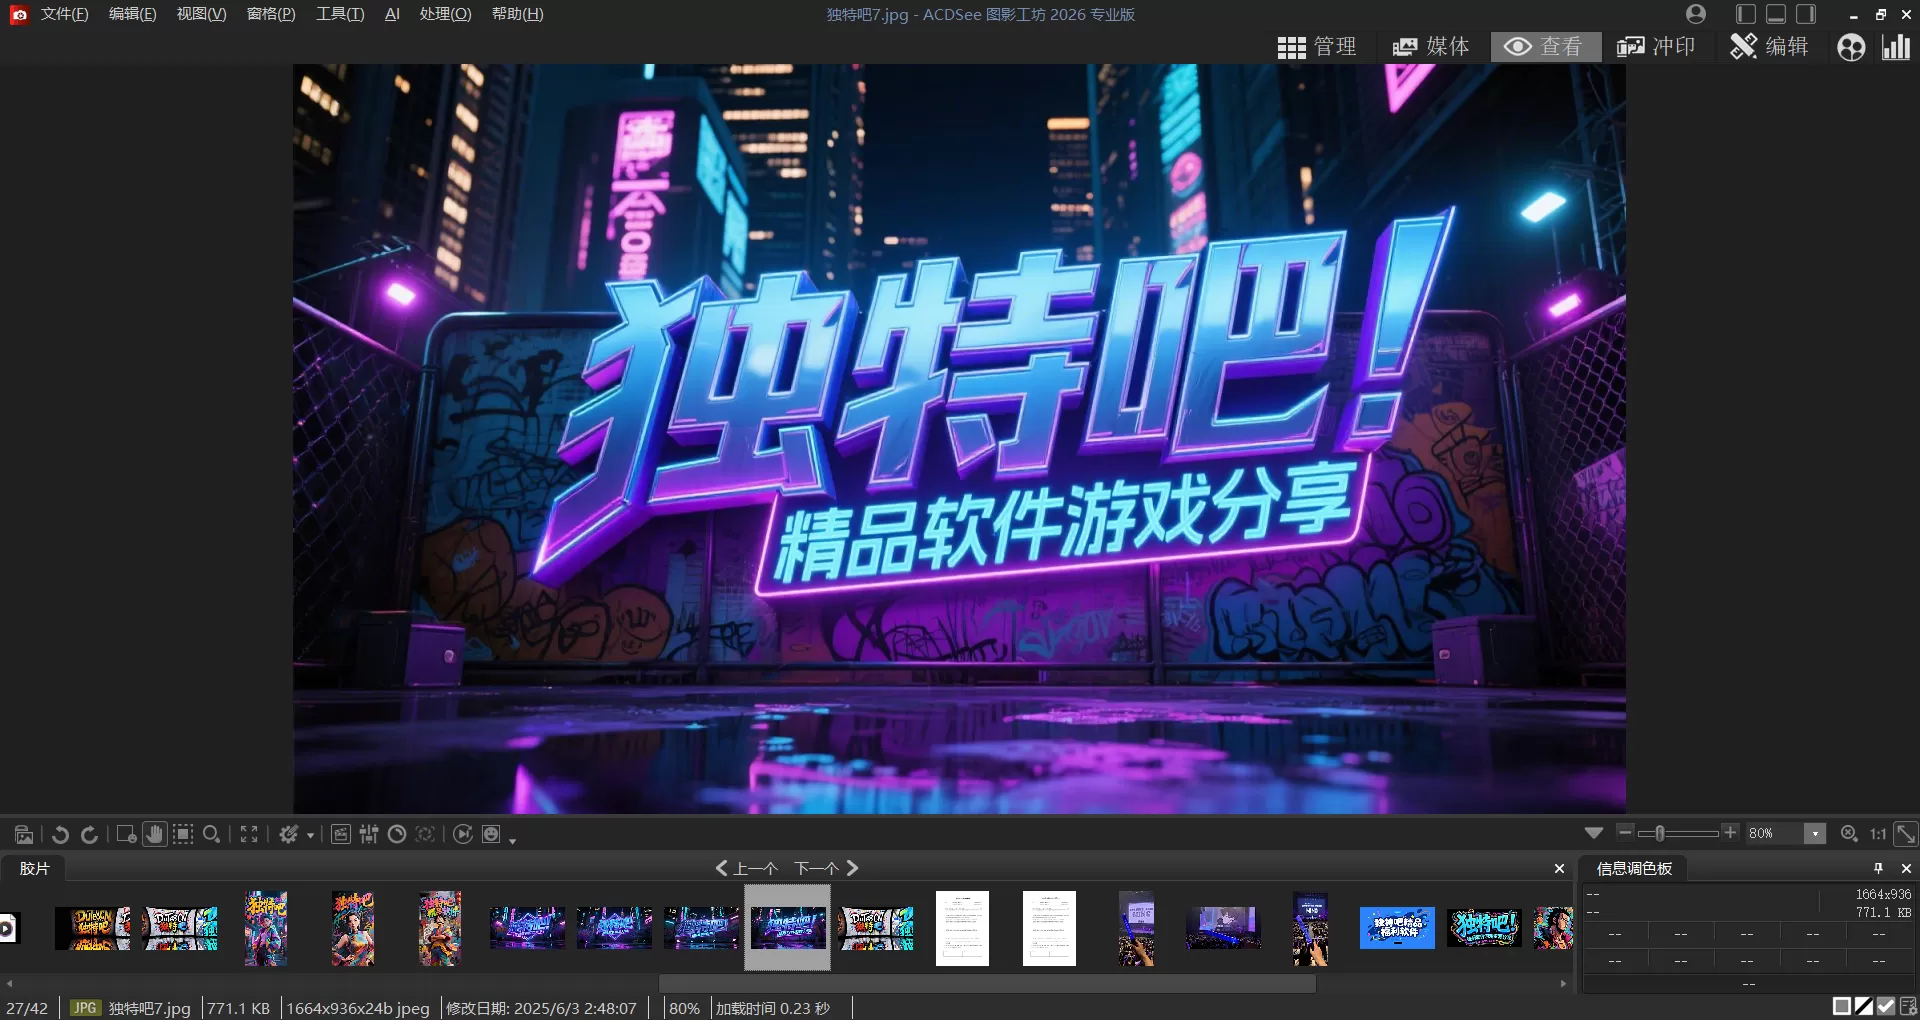The height and width of the screenshot is (1020, 1920).
Task: Go to previous image (上一个)
Action: click(746, 868)
